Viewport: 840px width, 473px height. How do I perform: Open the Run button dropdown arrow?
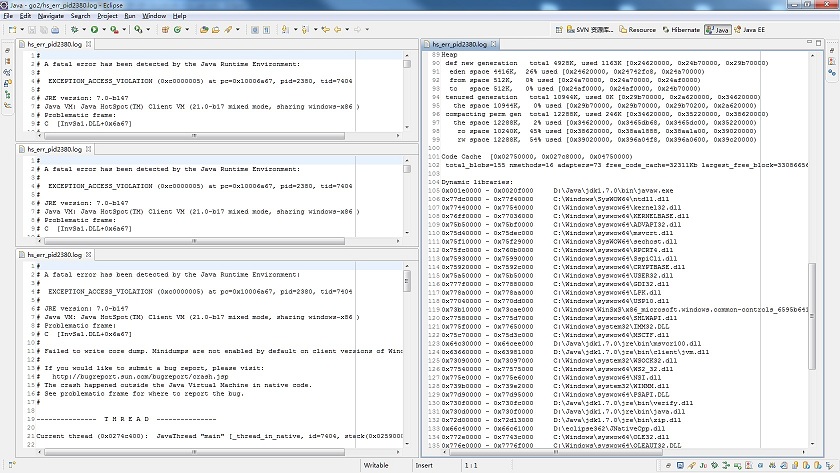(x=105, y=30)
